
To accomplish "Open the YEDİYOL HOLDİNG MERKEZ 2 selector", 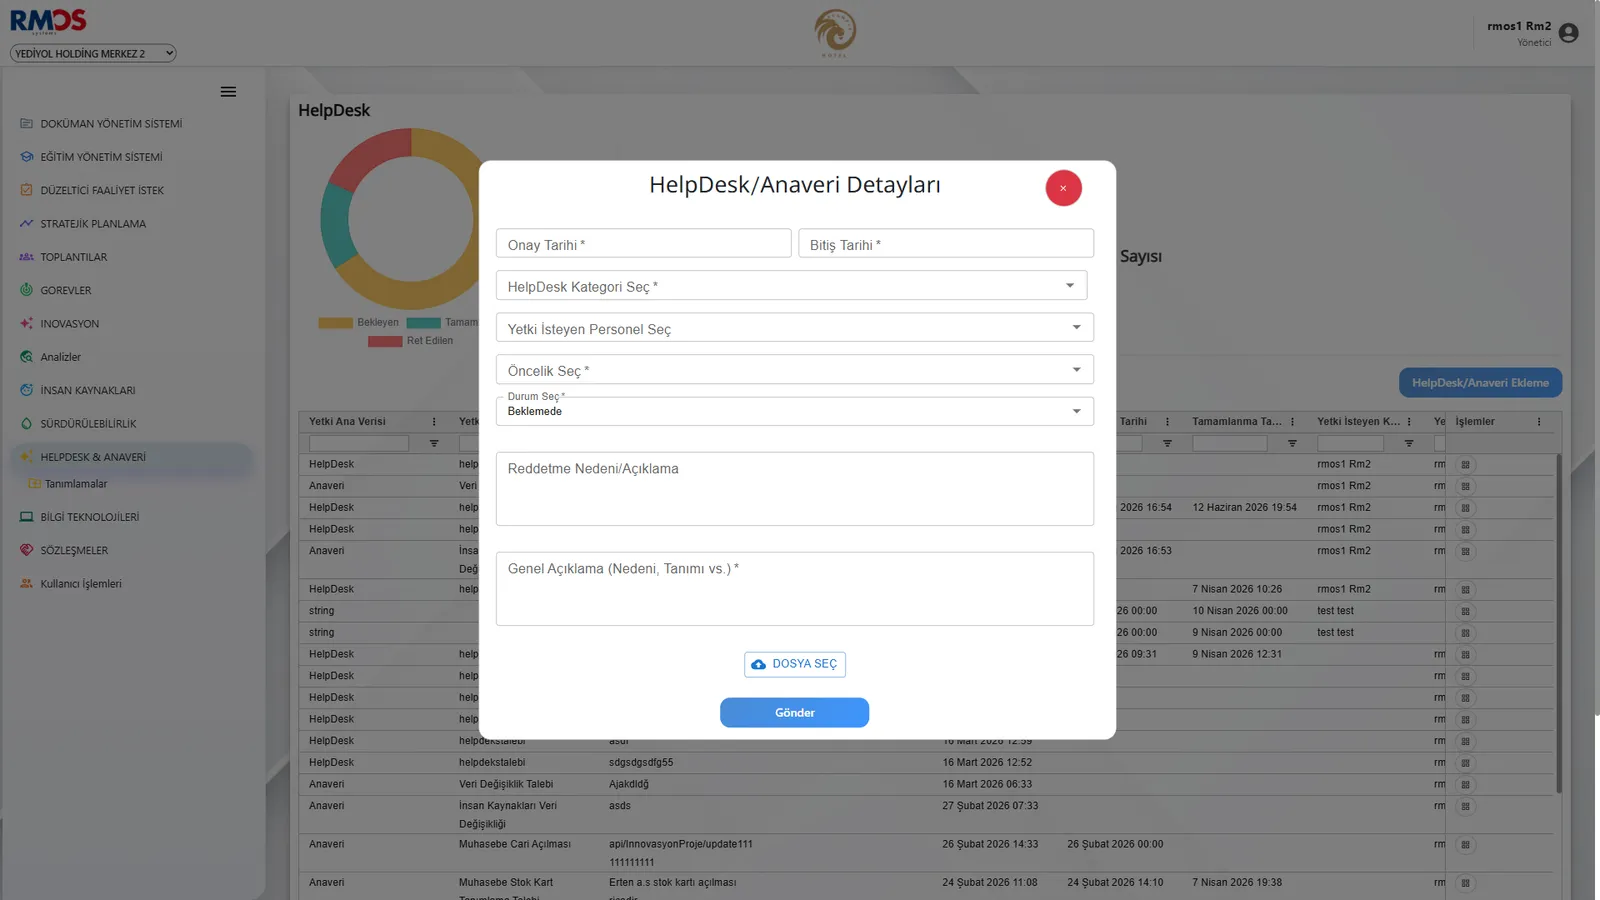I will click(x=93, y=53).
